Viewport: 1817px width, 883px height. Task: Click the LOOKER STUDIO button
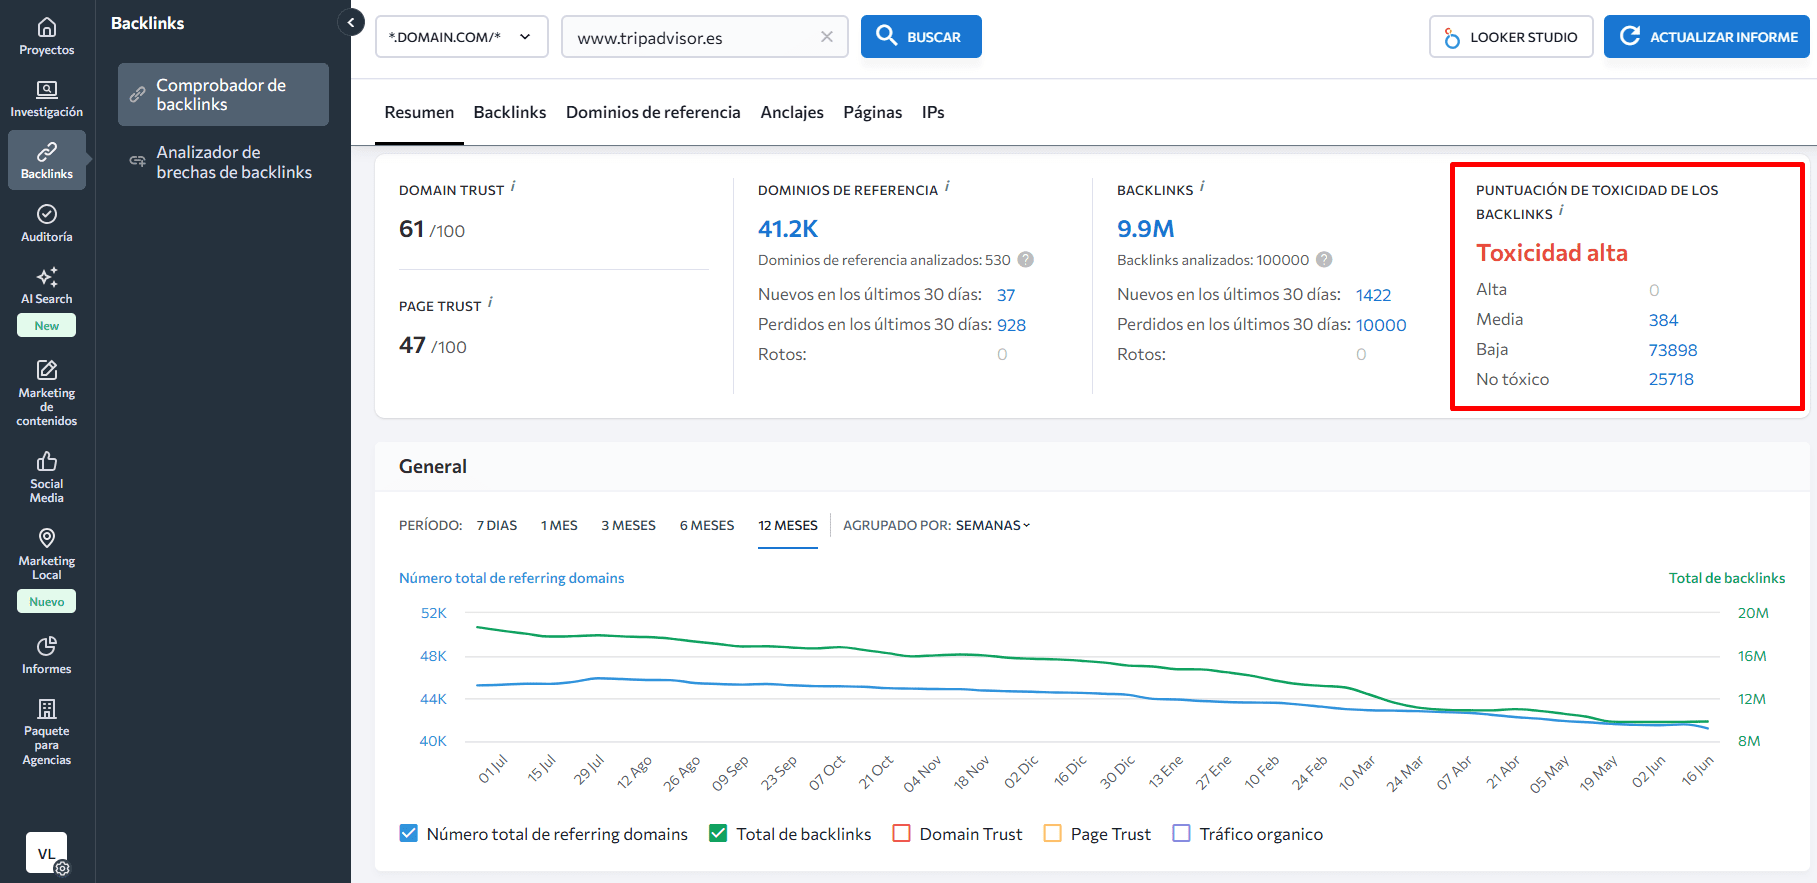pos(1511,37)
